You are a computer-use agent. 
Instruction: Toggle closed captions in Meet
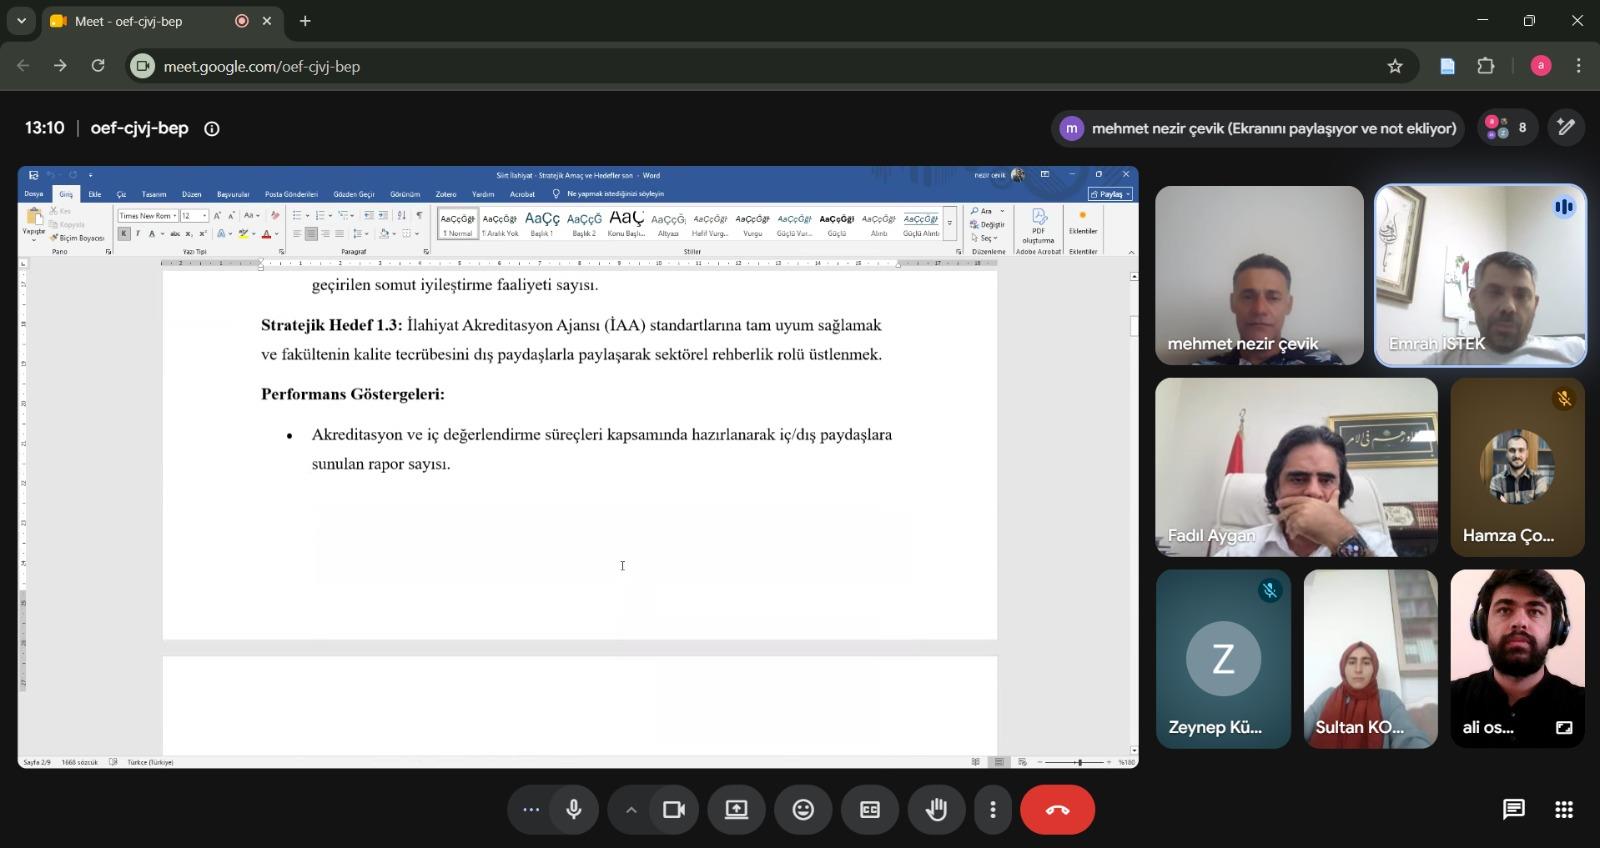[x=870, y=810]
